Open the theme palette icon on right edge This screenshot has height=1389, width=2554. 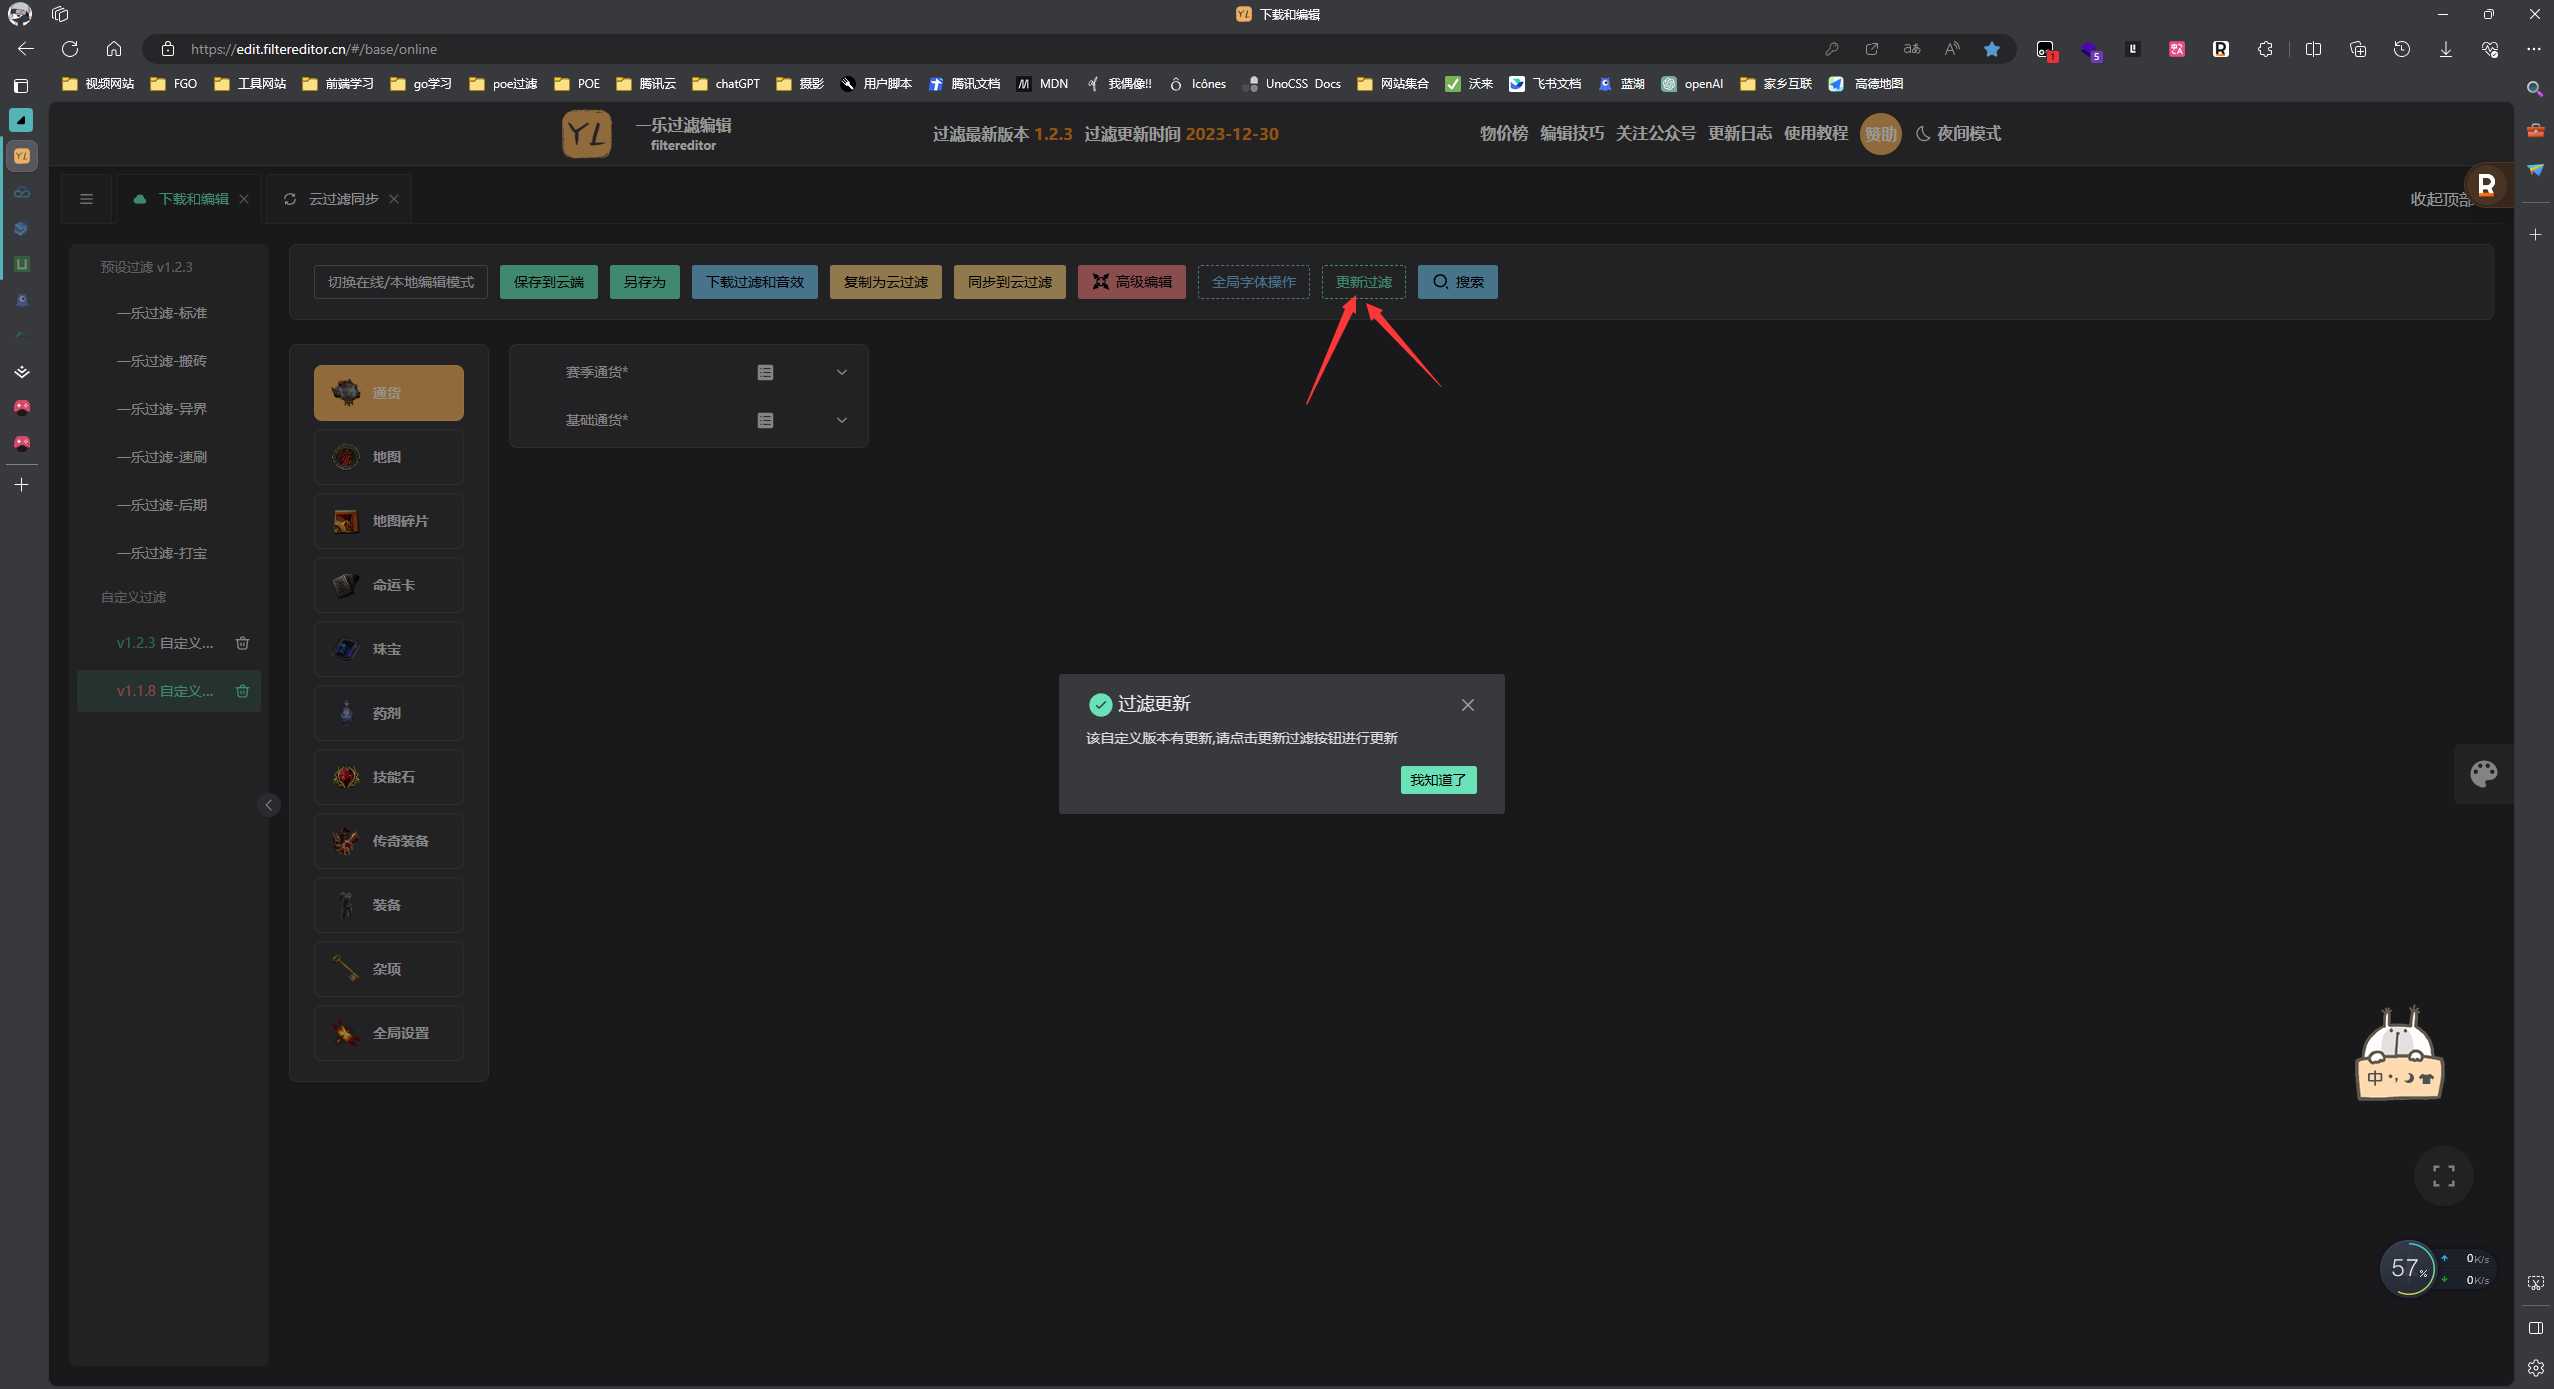point(2484,772)
